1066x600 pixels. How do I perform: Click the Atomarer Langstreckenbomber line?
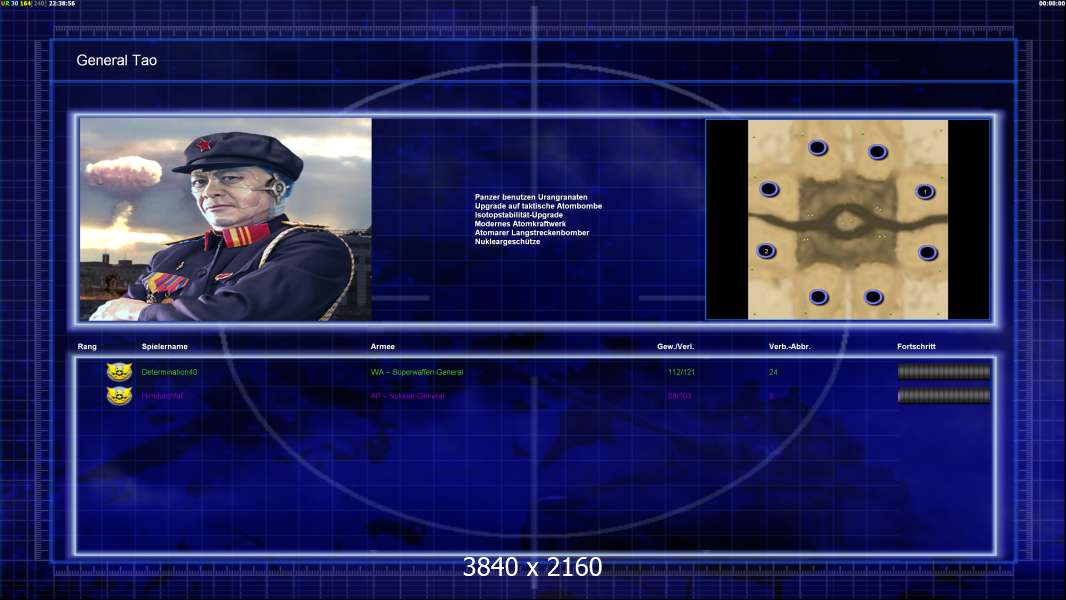coord(532,232)
